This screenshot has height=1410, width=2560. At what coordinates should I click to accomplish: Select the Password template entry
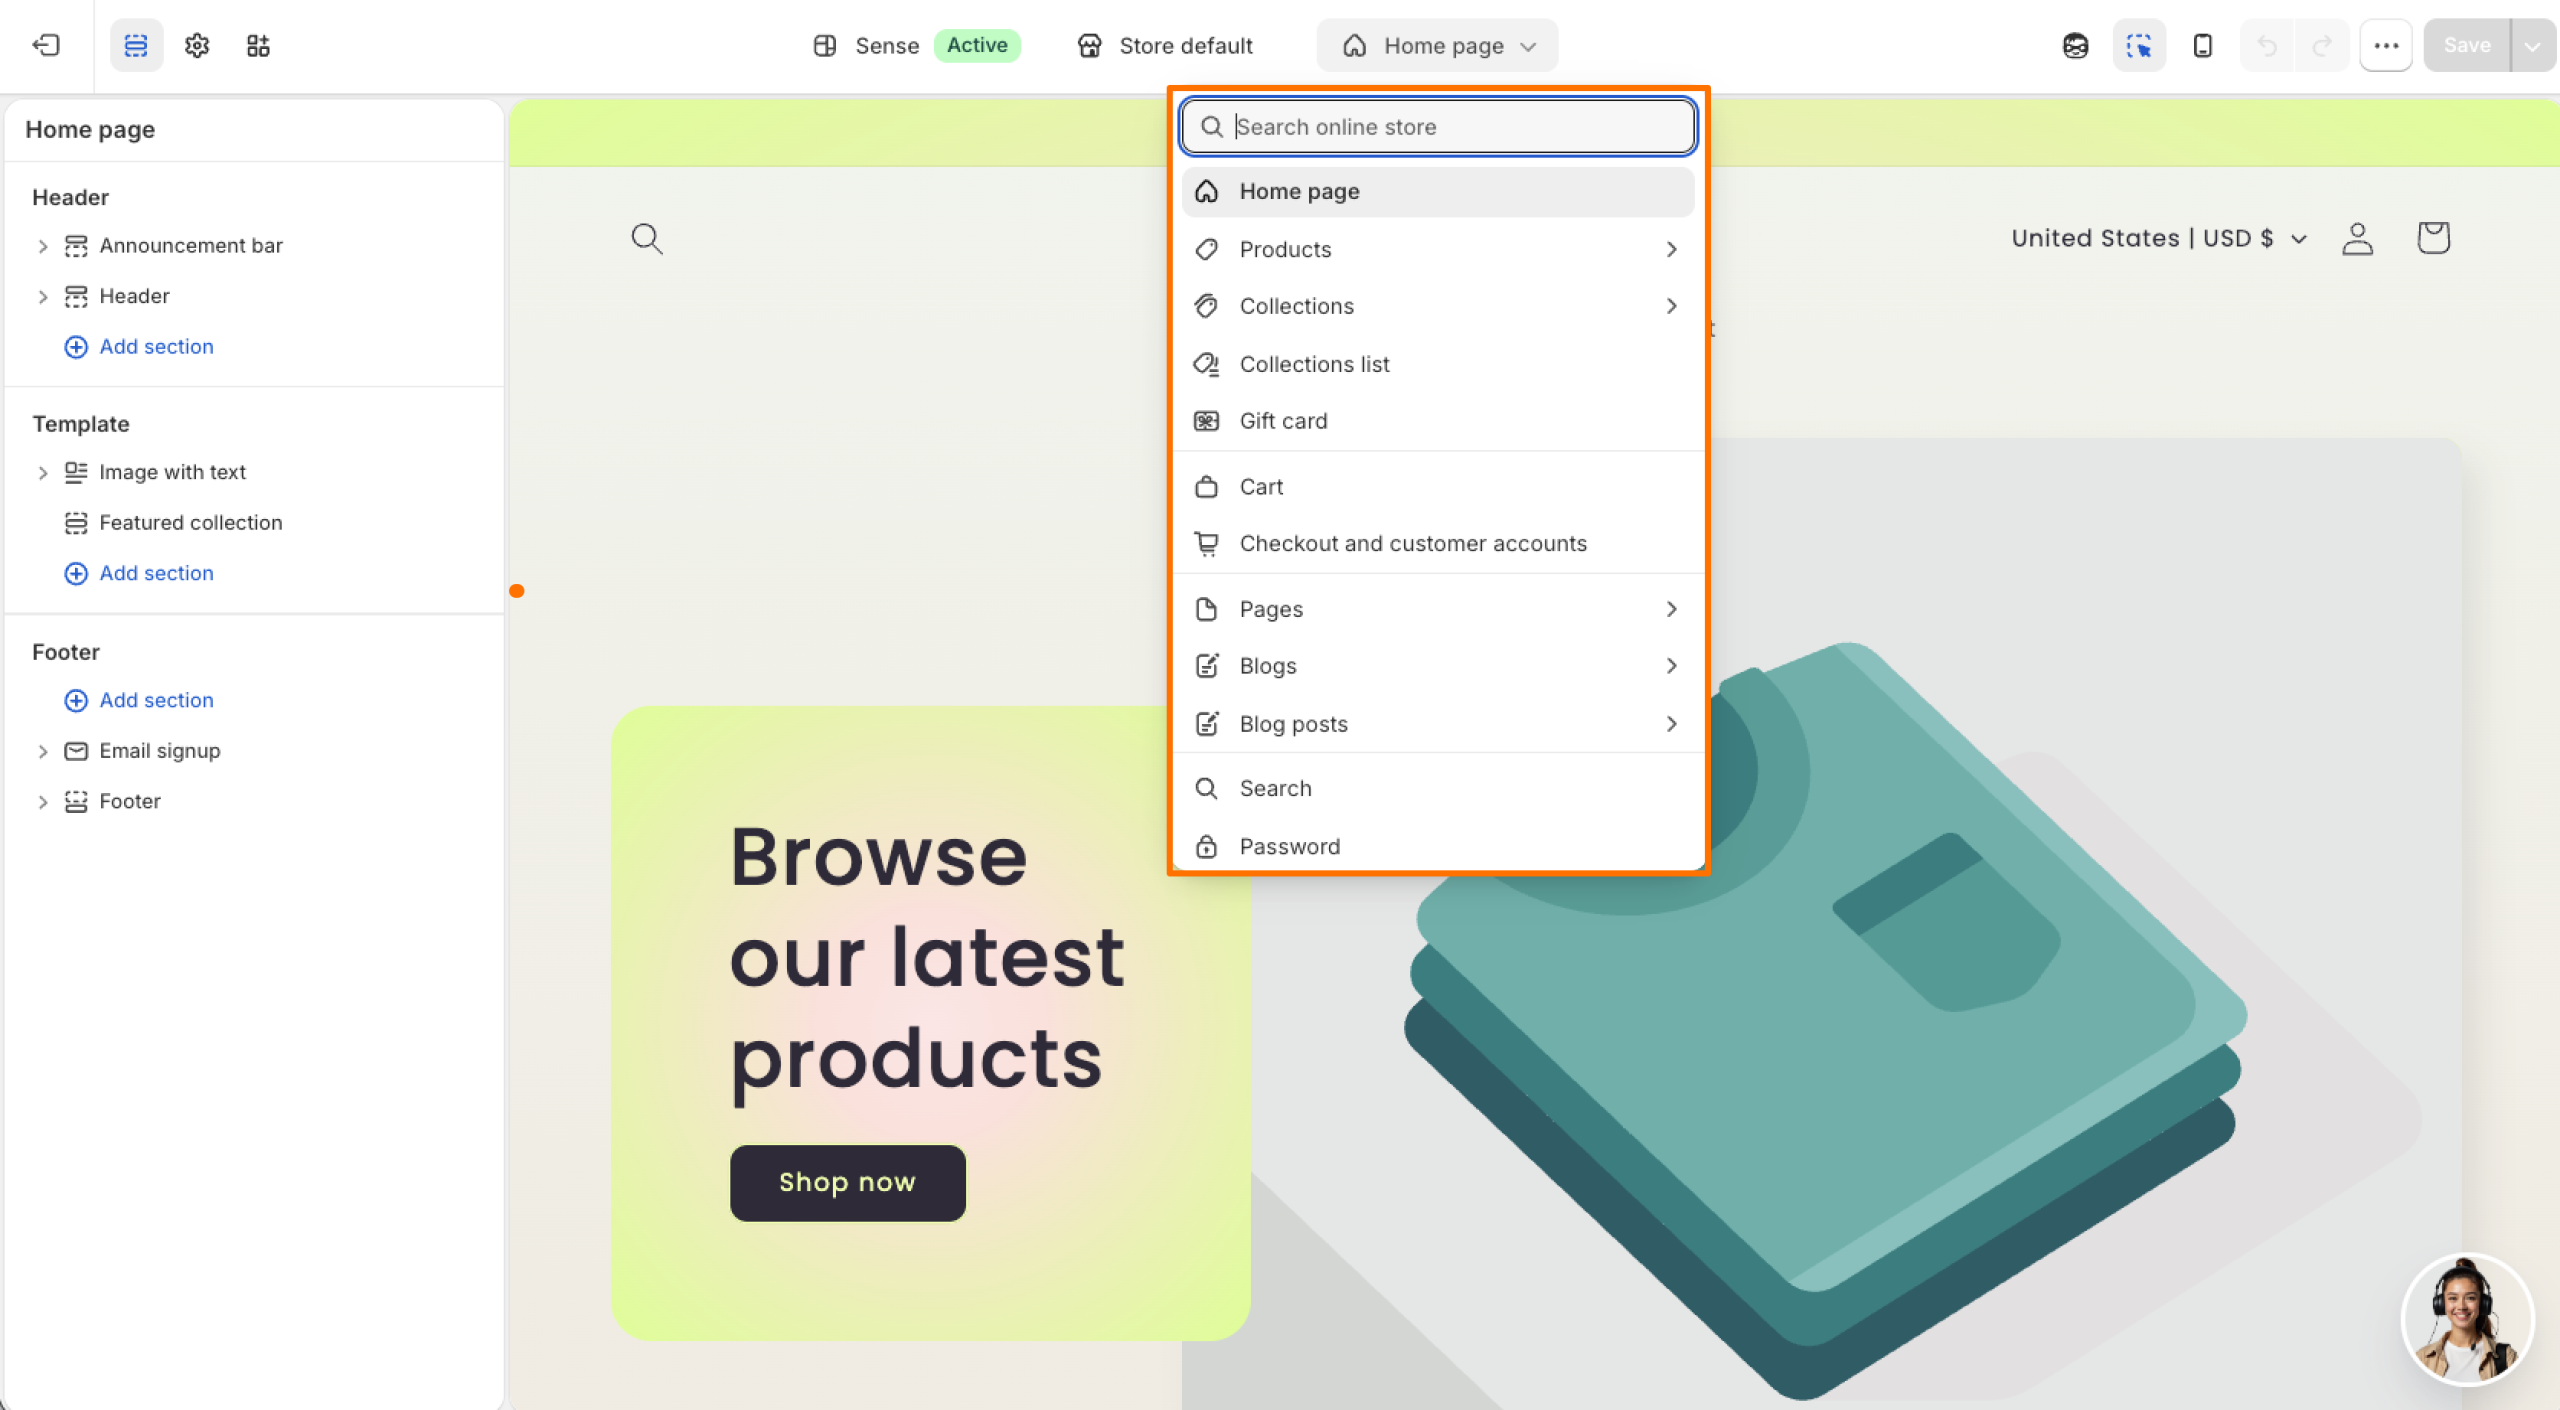pyautogui.click(x=1438, y=847)
